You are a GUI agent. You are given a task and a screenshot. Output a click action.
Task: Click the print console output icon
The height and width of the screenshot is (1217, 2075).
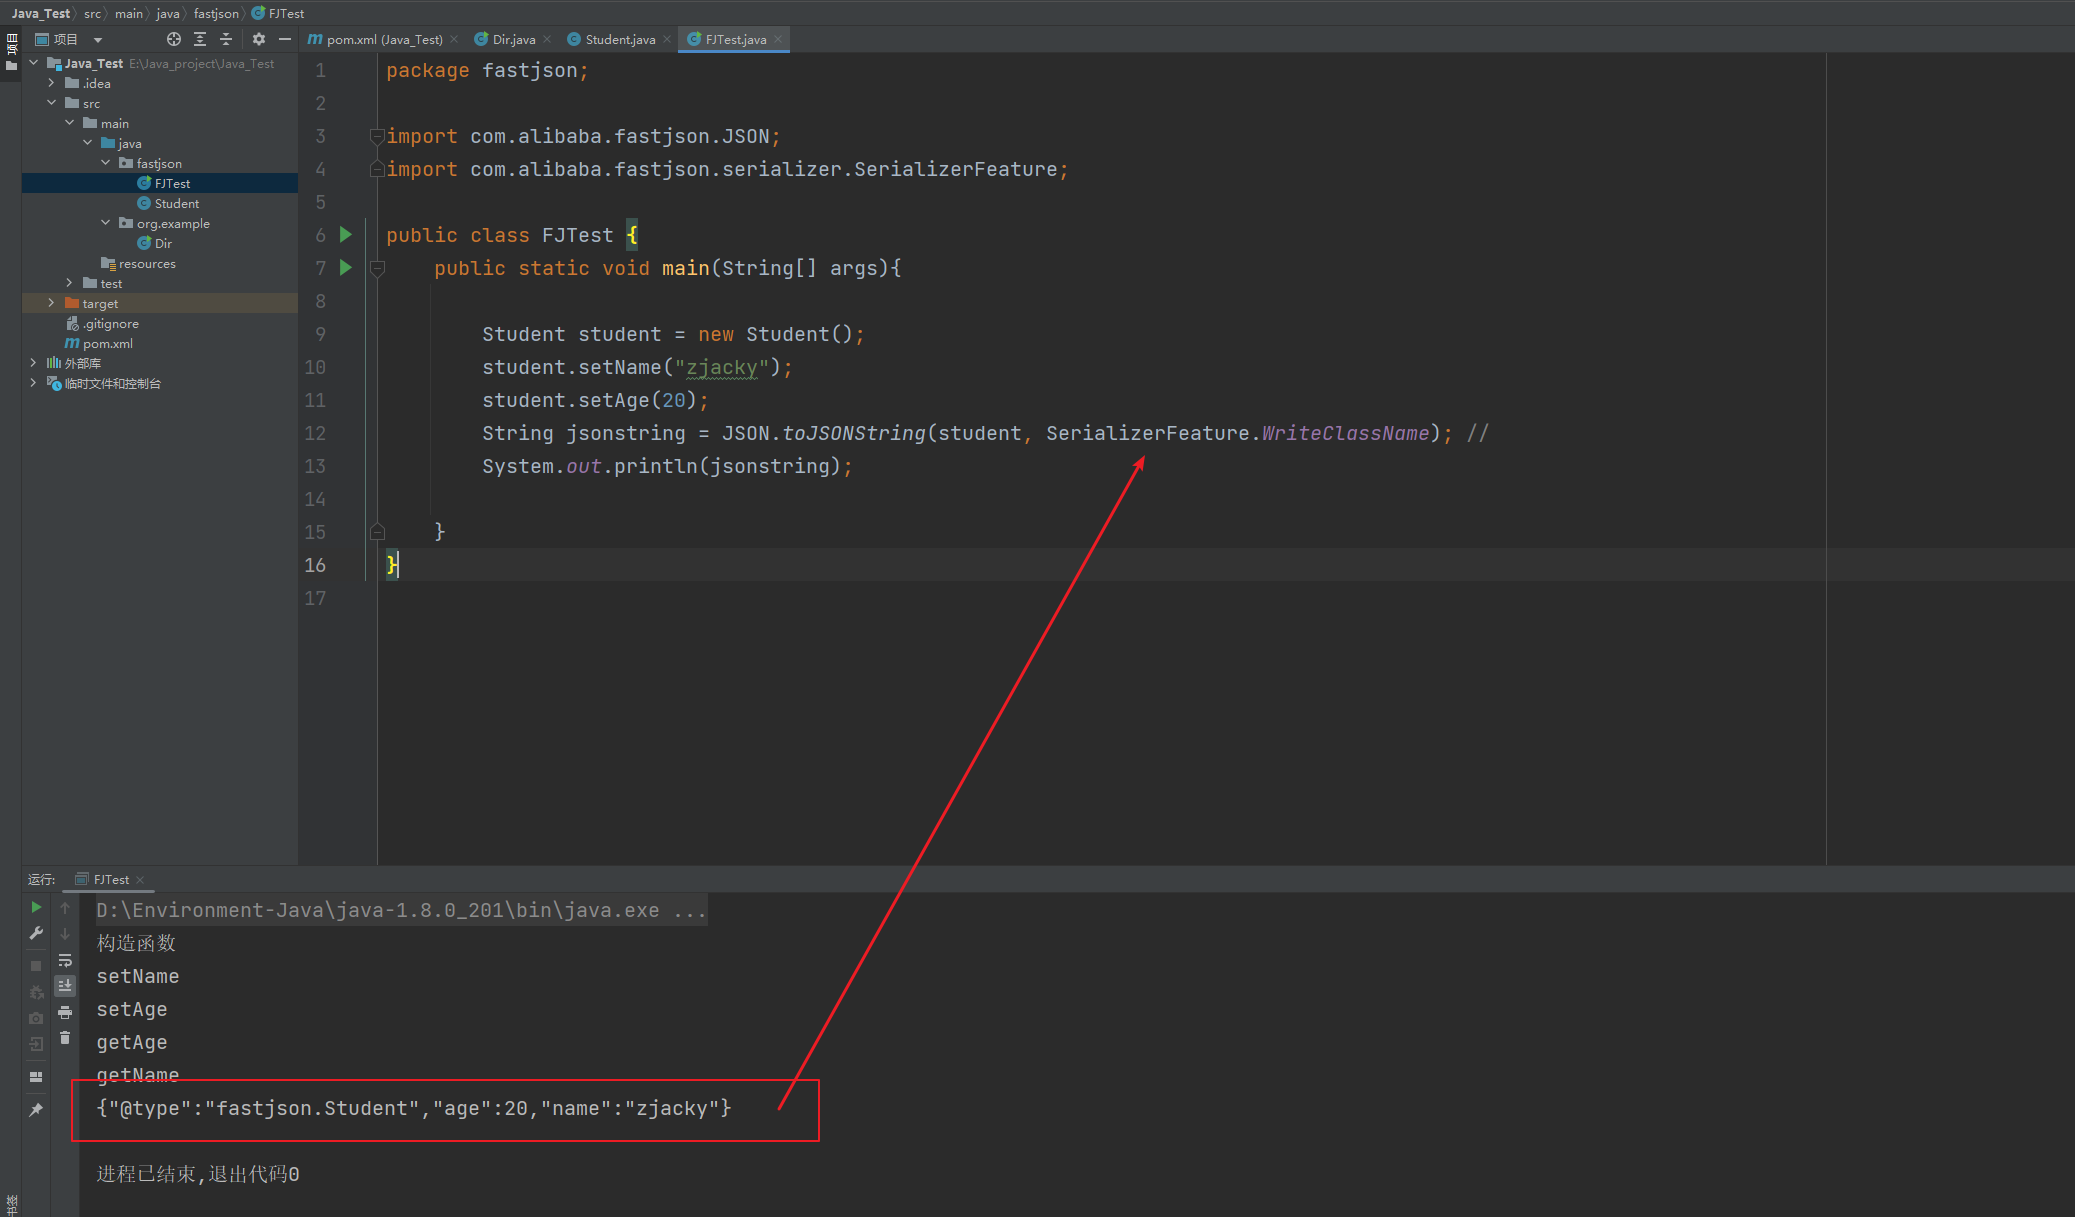[x=65, y=1012]
